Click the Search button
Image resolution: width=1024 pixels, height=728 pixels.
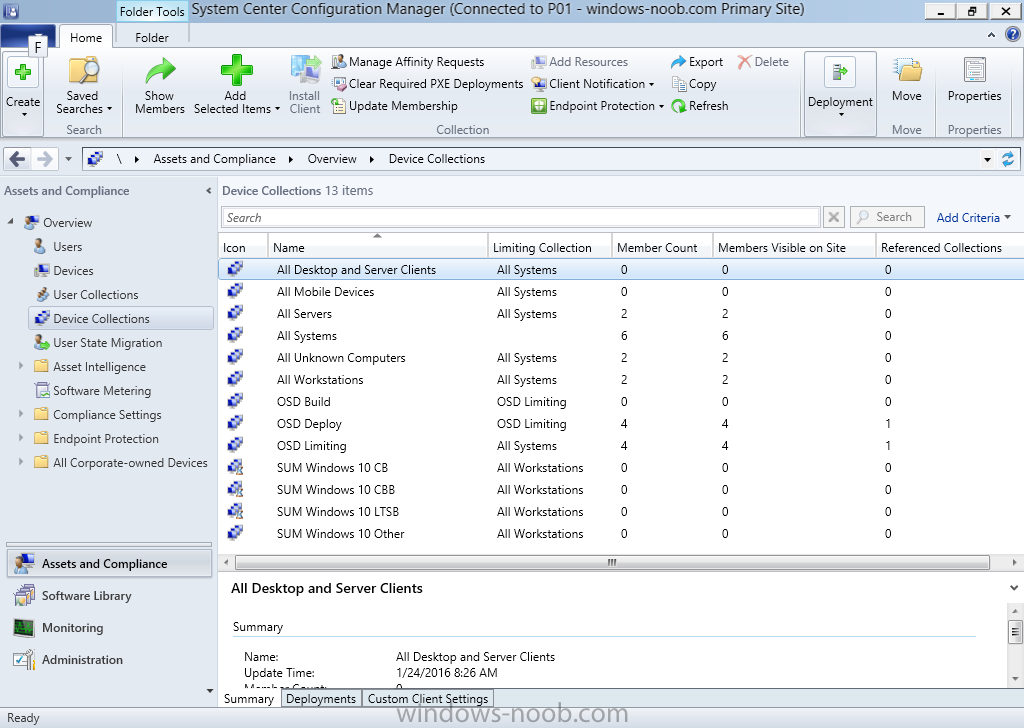click(x=887, y=217)
